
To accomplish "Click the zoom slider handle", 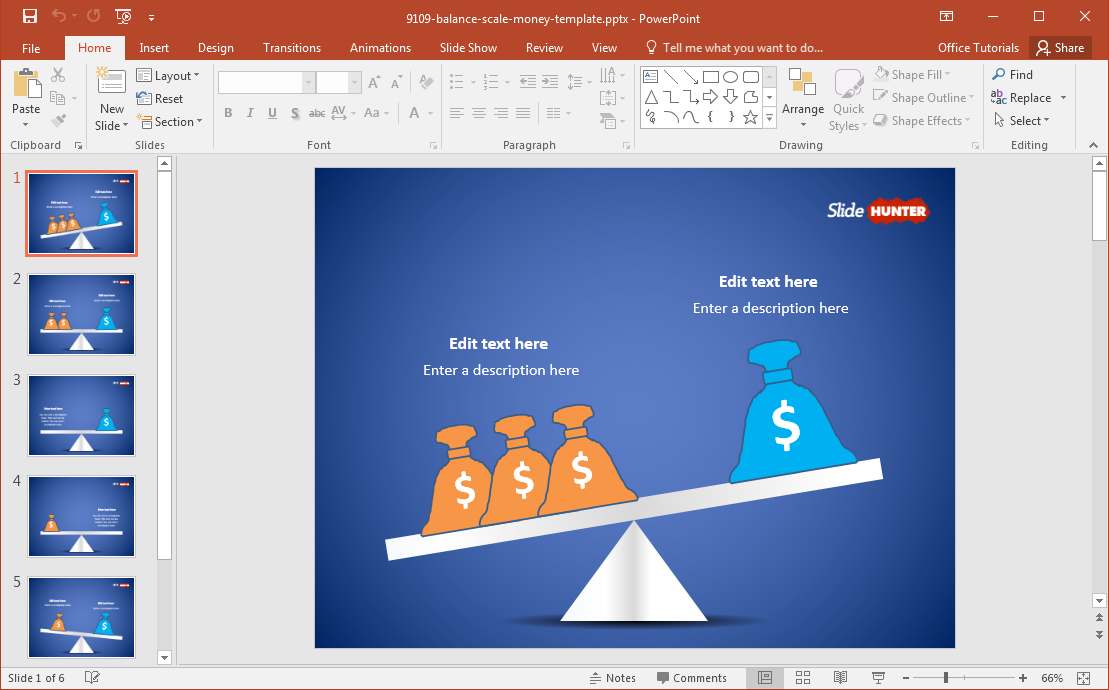I will [946, 678].
